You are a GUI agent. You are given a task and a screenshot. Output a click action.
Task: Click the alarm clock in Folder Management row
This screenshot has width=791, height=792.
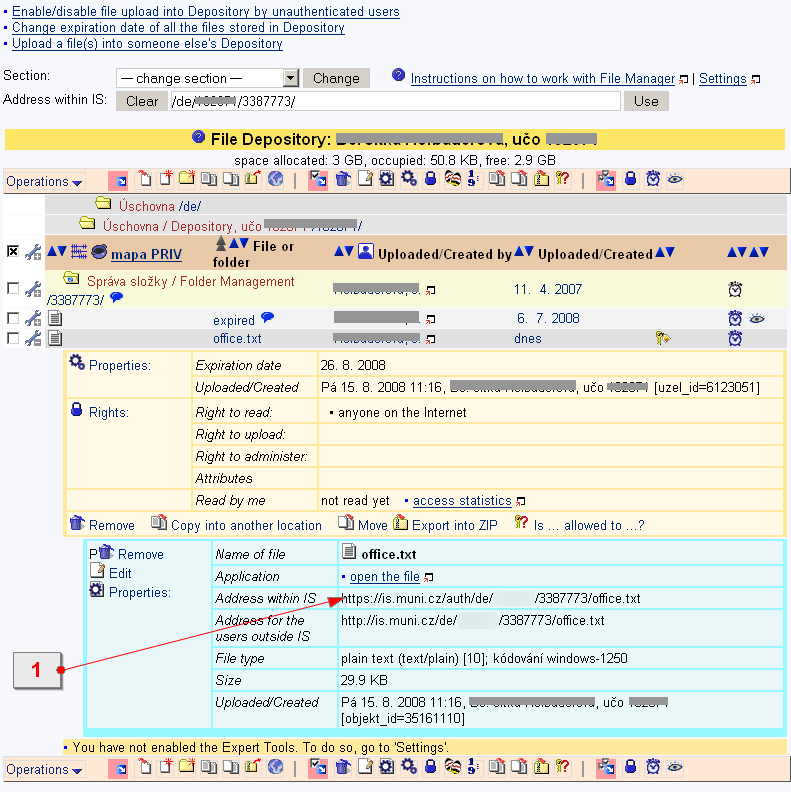tap(735, 289)
